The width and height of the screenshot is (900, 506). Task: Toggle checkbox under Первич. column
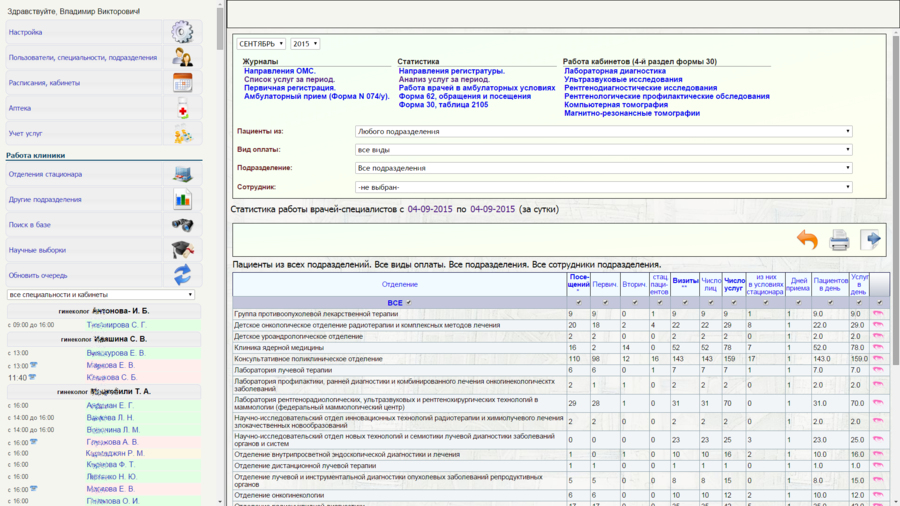pyautogui.click(x=605, y=302)
